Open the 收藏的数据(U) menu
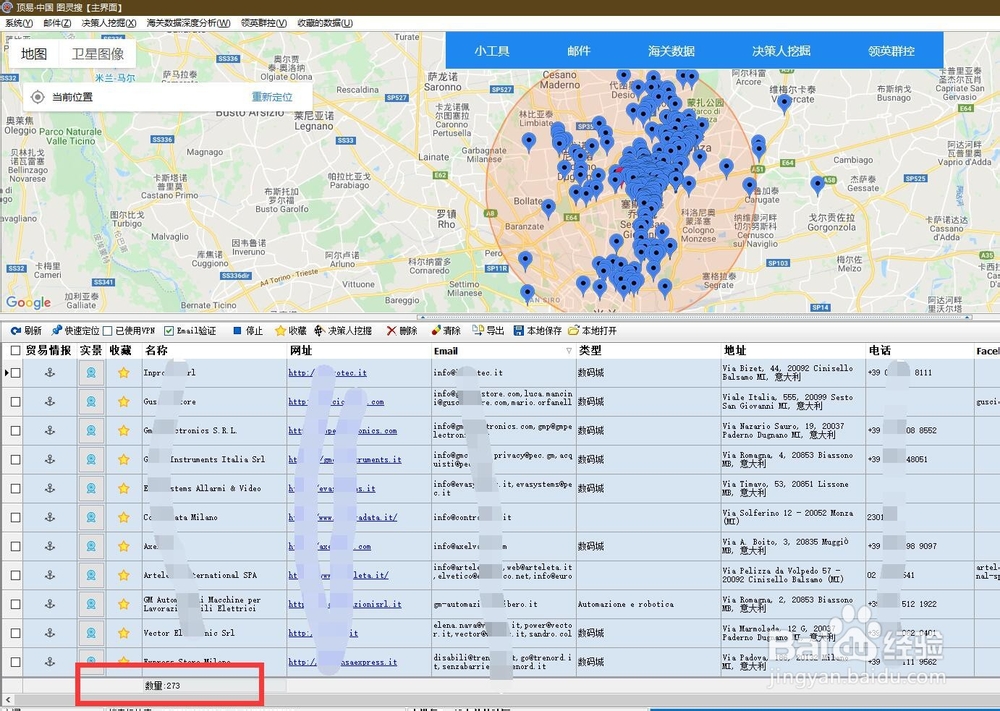Viewport: 1000px width, 711px height. 325,23
